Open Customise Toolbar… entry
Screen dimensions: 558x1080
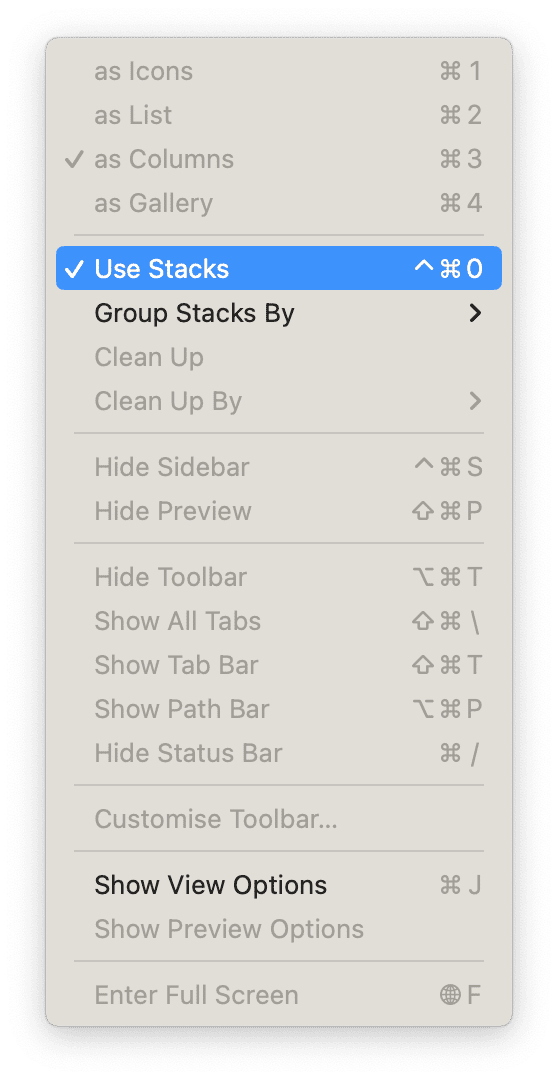point(278,819)
